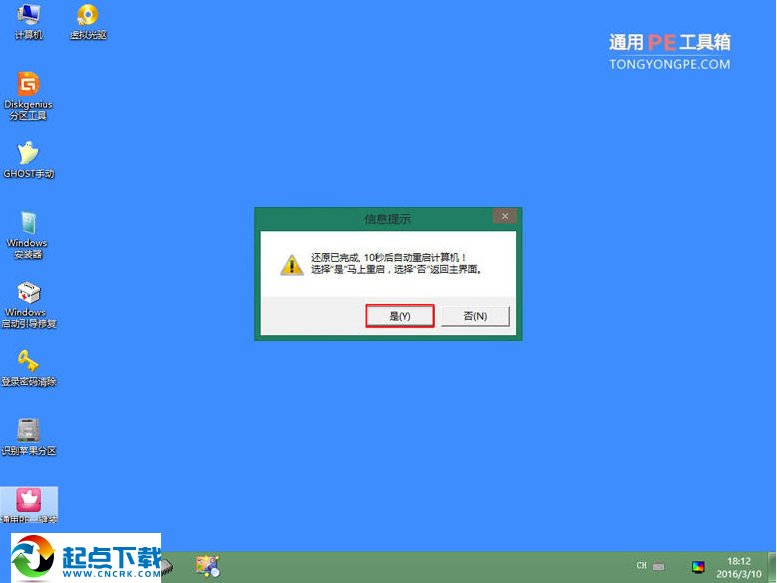Open the 计算机 desktop icon
The width and height of the screenshot is (777, 583).
tap(29, 22)
